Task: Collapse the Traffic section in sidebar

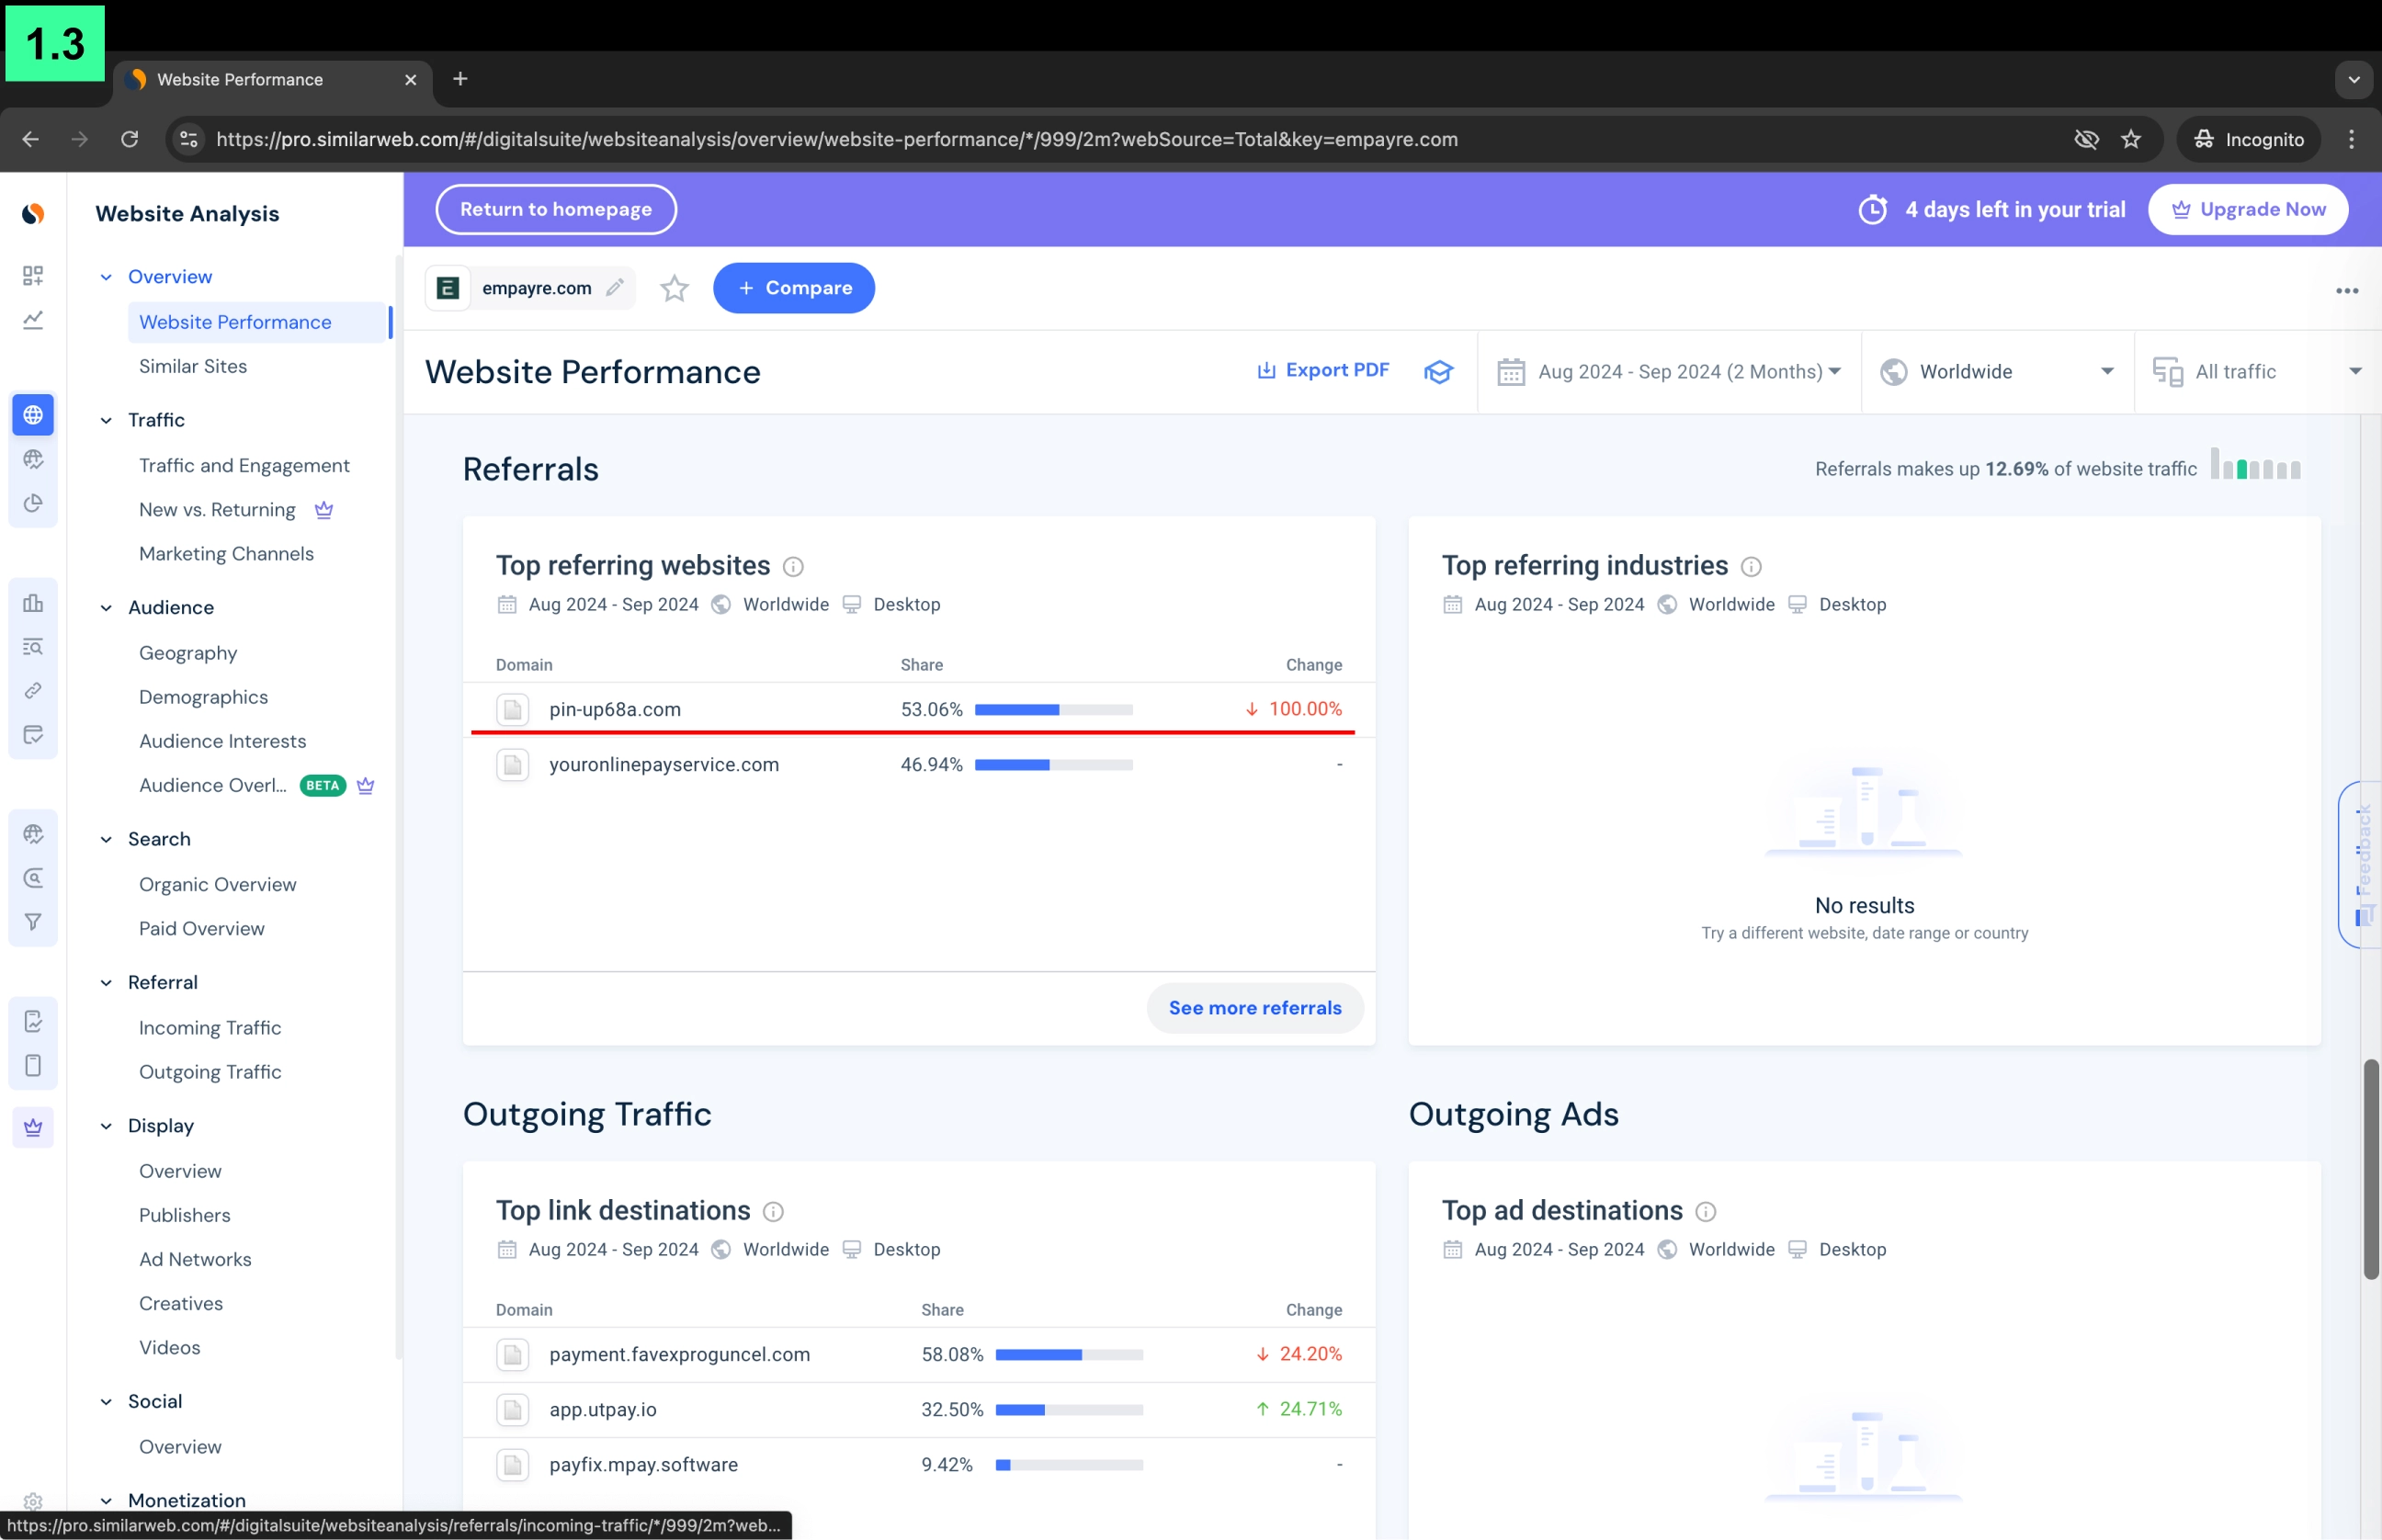Action: (106, 420)
